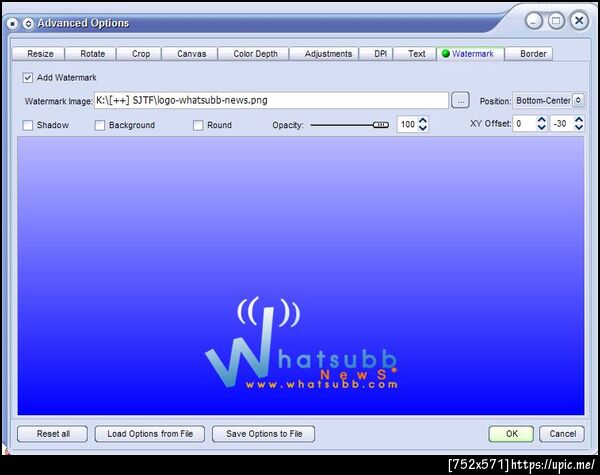Confirm with the OK button
This screenshot has height=475, width=600.
click(511, 434)
